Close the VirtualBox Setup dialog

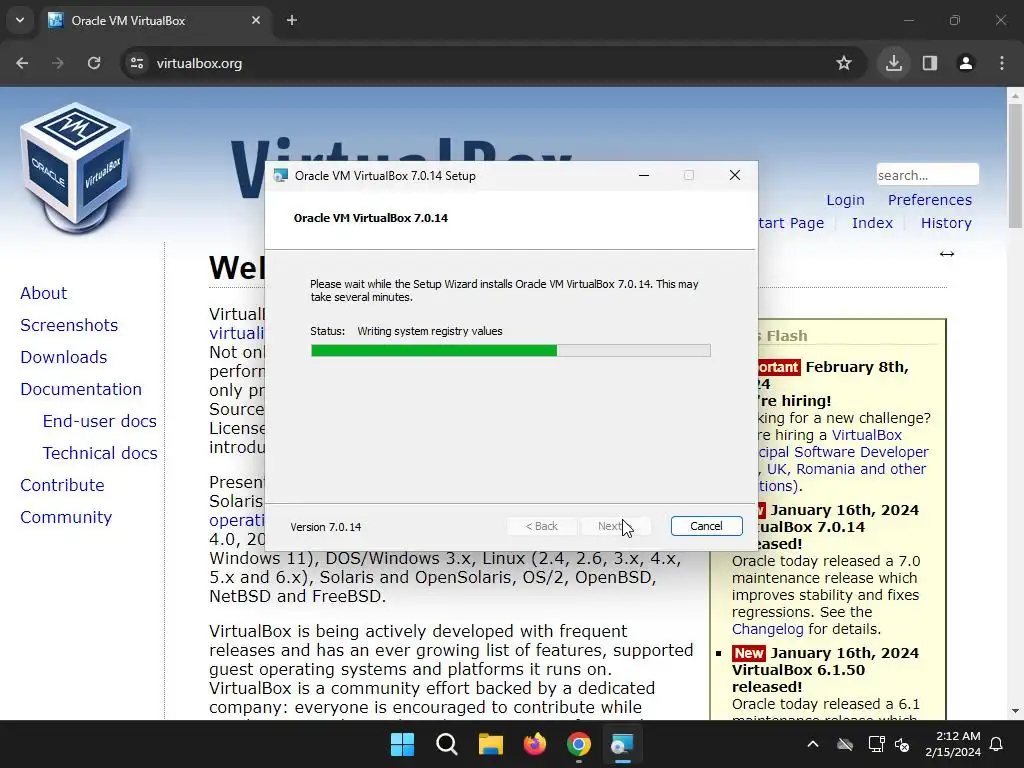(735, 175)
